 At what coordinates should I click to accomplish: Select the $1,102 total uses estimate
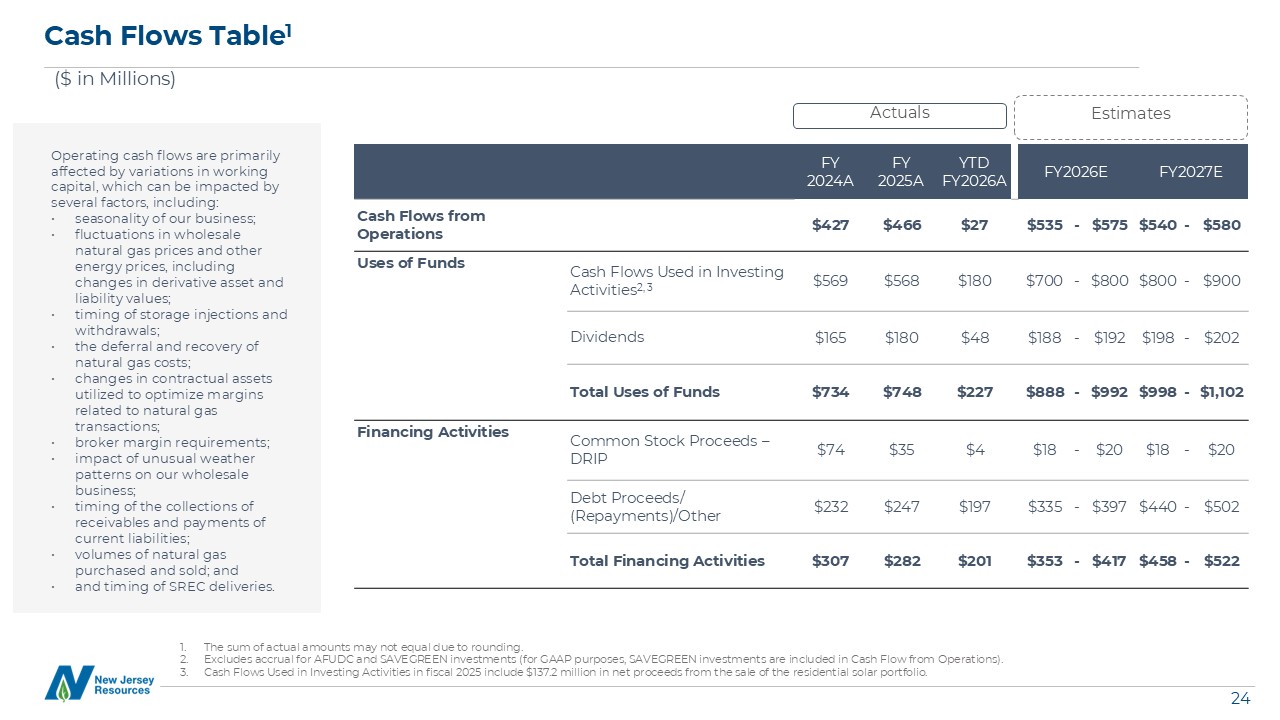[1221, 392]
